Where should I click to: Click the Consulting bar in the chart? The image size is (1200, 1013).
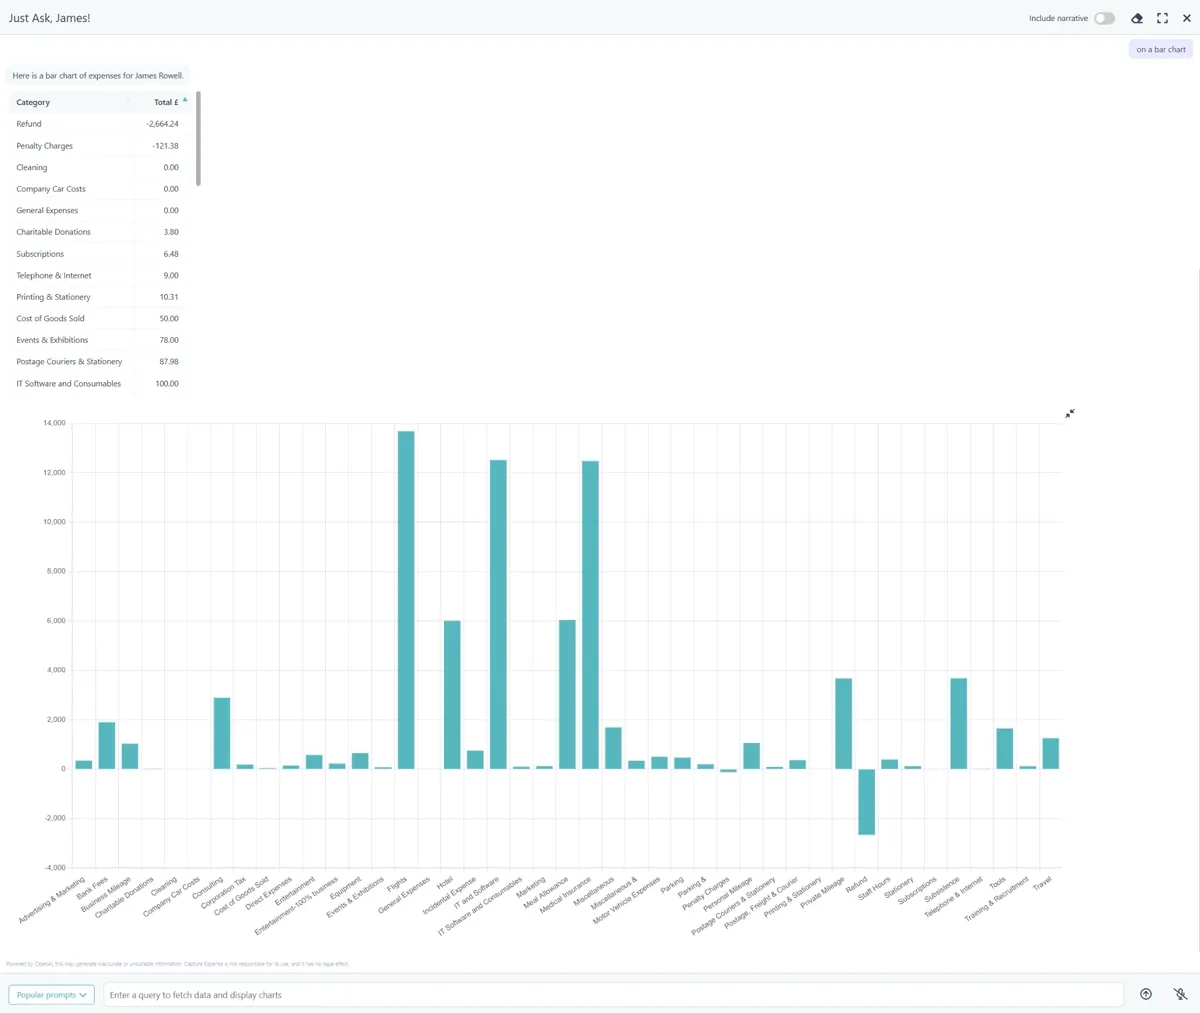pyautogui.click(x=222, y=733)
